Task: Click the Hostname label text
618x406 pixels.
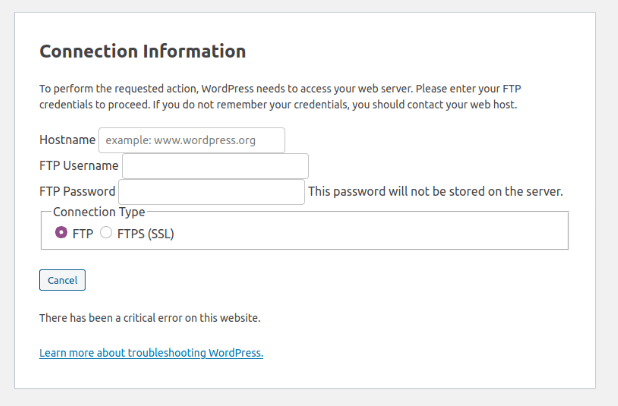Action: tap(67, 140)
